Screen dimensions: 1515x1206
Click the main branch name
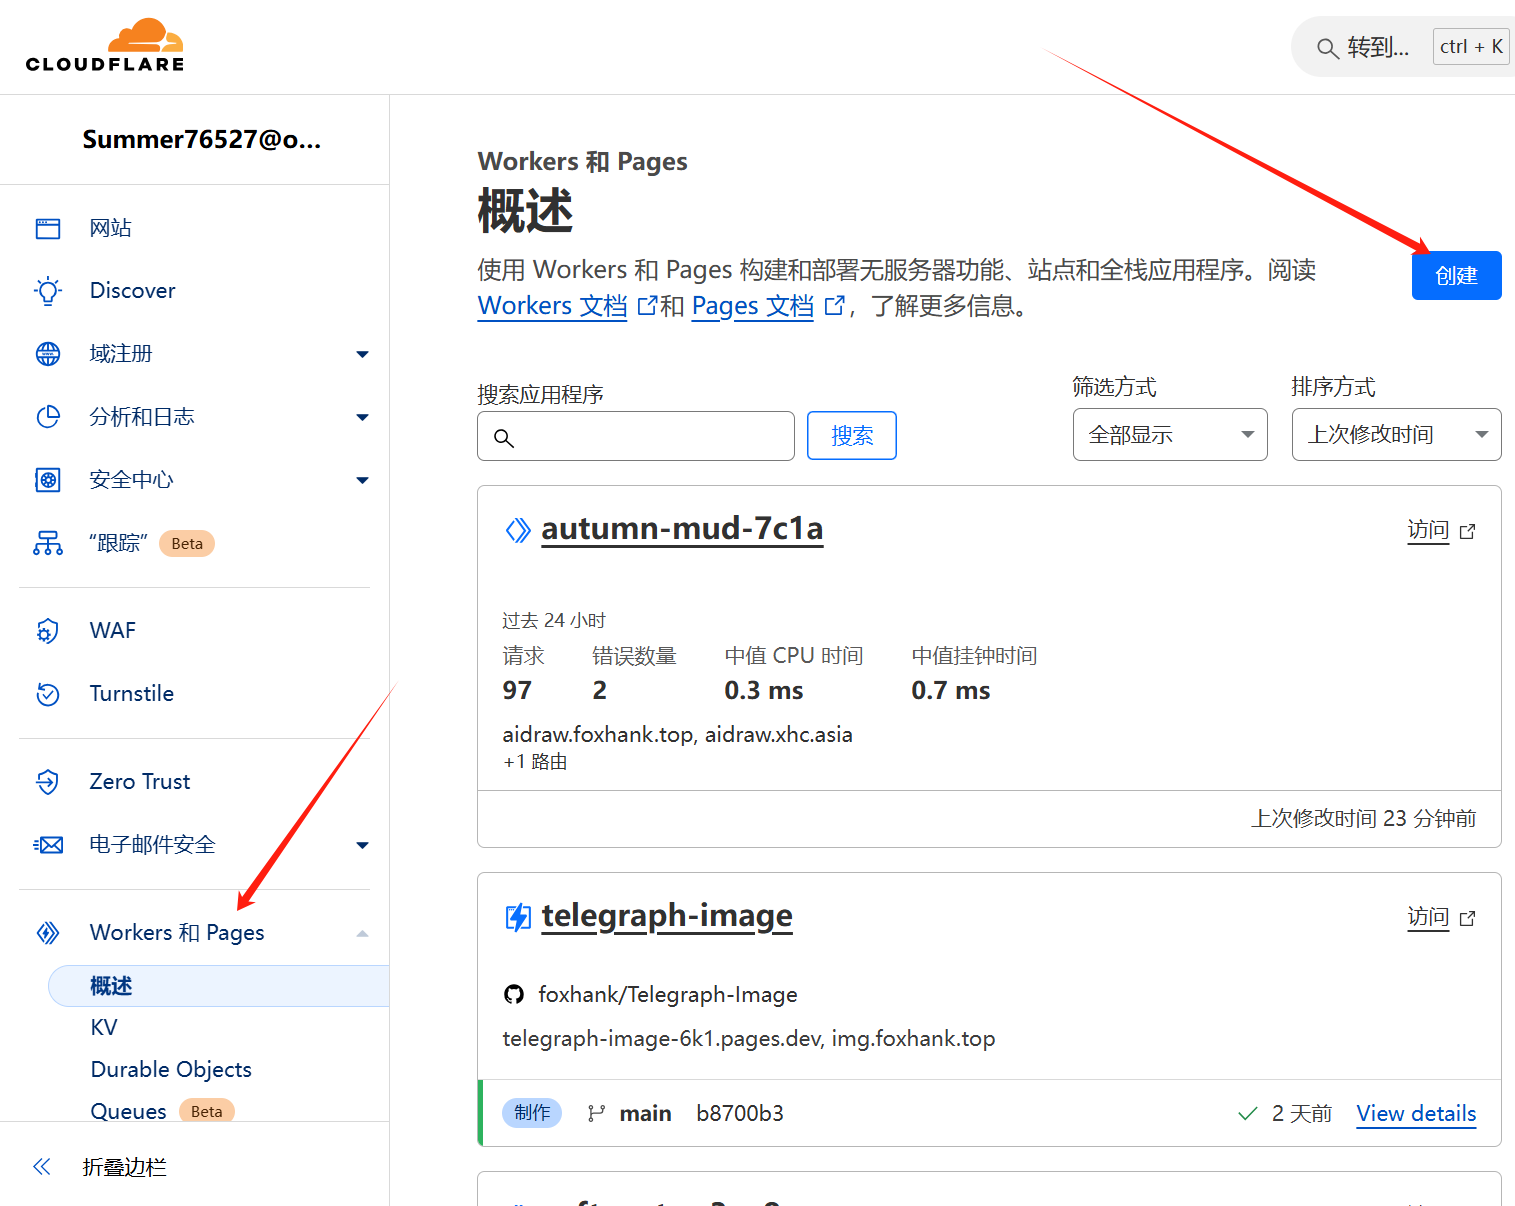(x=645, y=1113)
